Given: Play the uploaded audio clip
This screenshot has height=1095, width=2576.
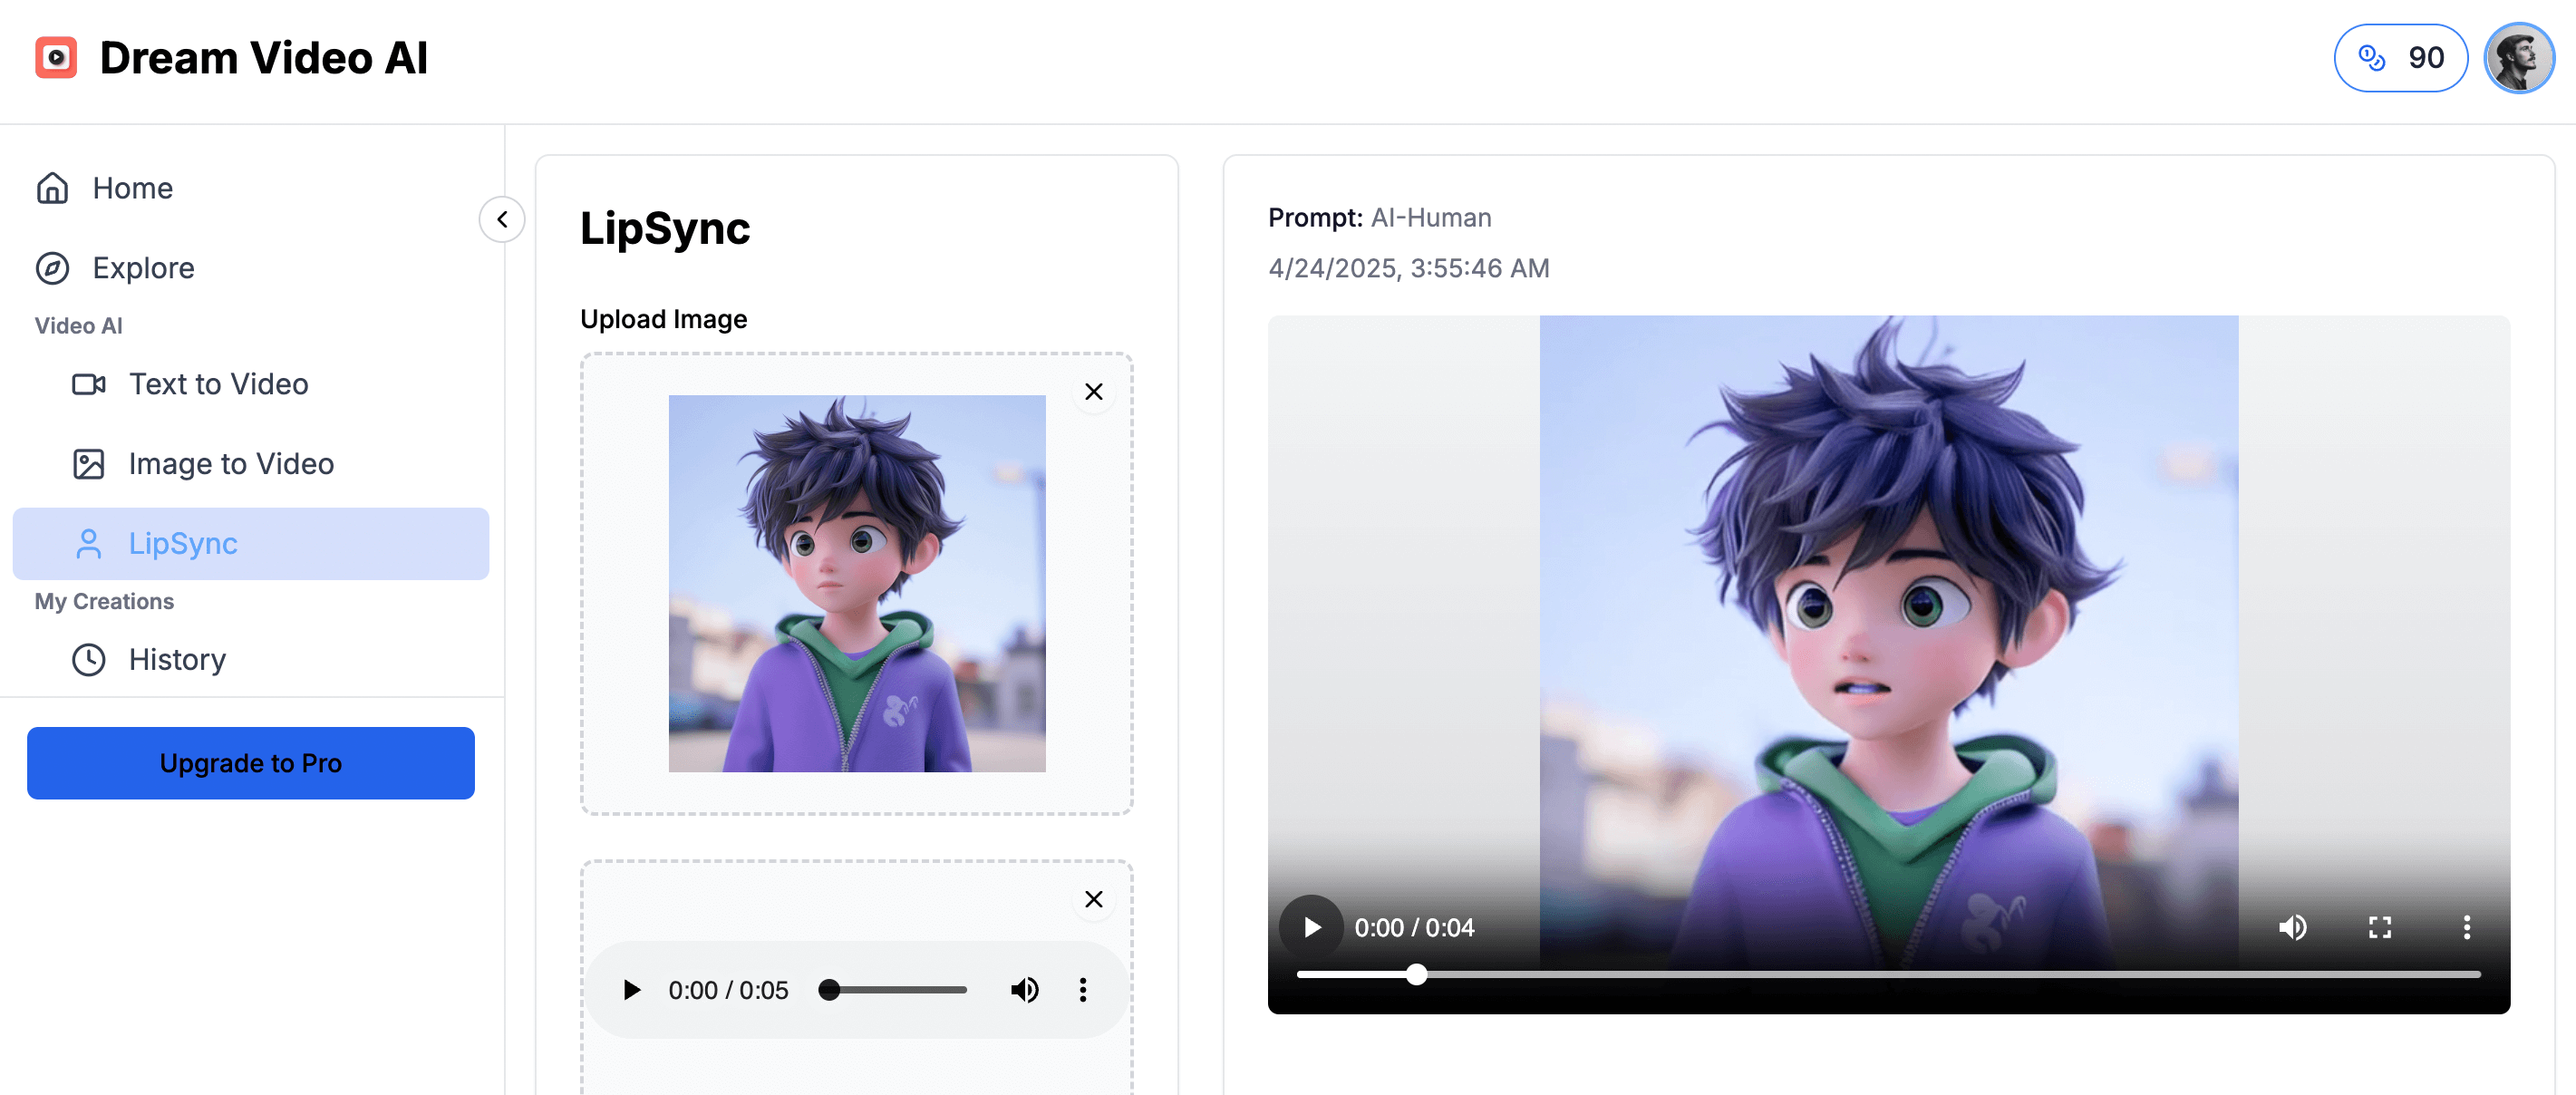Looking at the screenshot, I should [631, 990].
